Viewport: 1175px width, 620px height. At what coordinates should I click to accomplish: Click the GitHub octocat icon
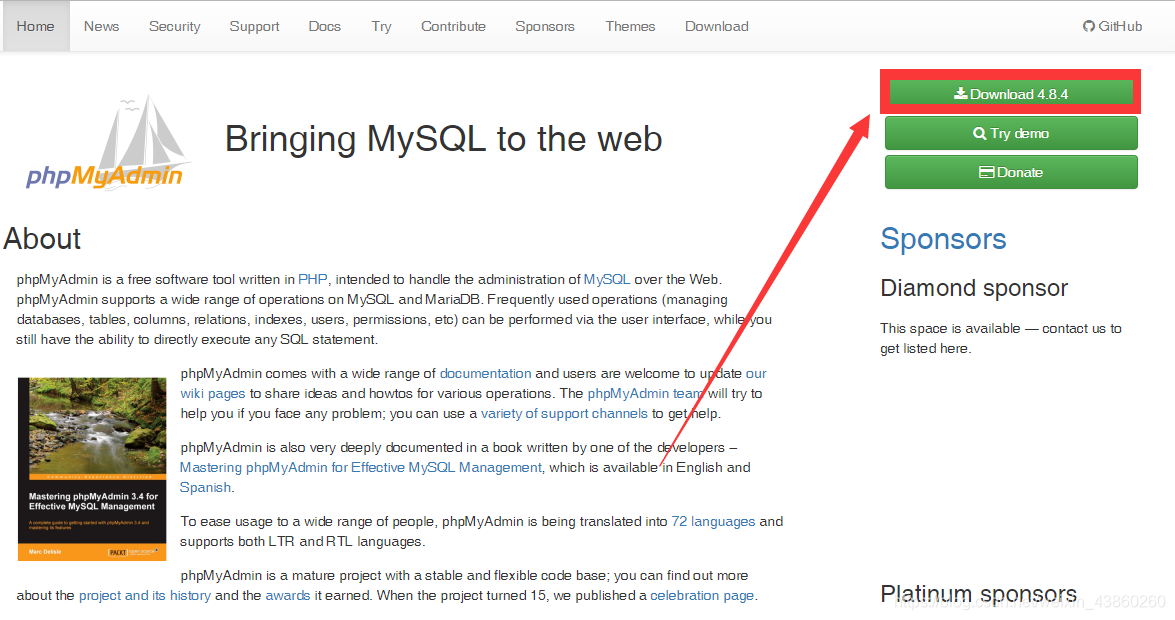tap(1089, 26)
